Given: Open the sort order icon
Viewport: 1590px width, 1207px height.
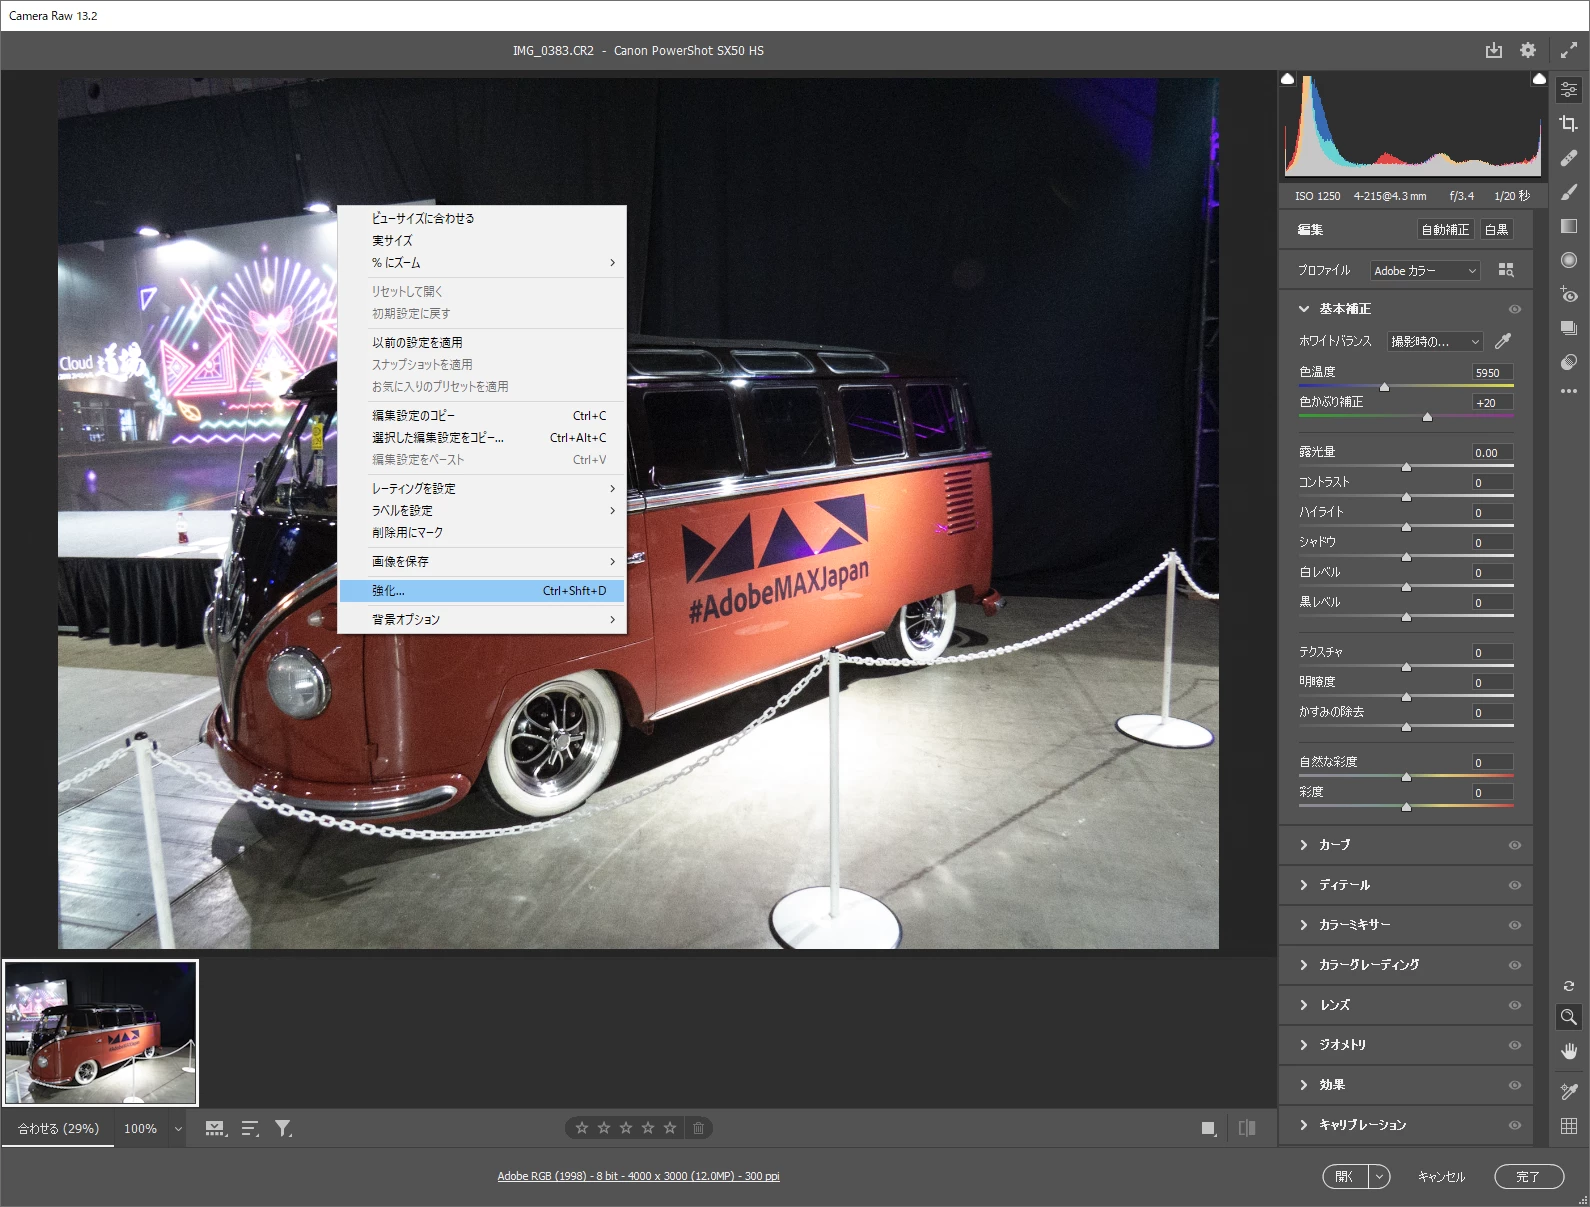Looking at the screenshot, I should [x=250, y=1128].
